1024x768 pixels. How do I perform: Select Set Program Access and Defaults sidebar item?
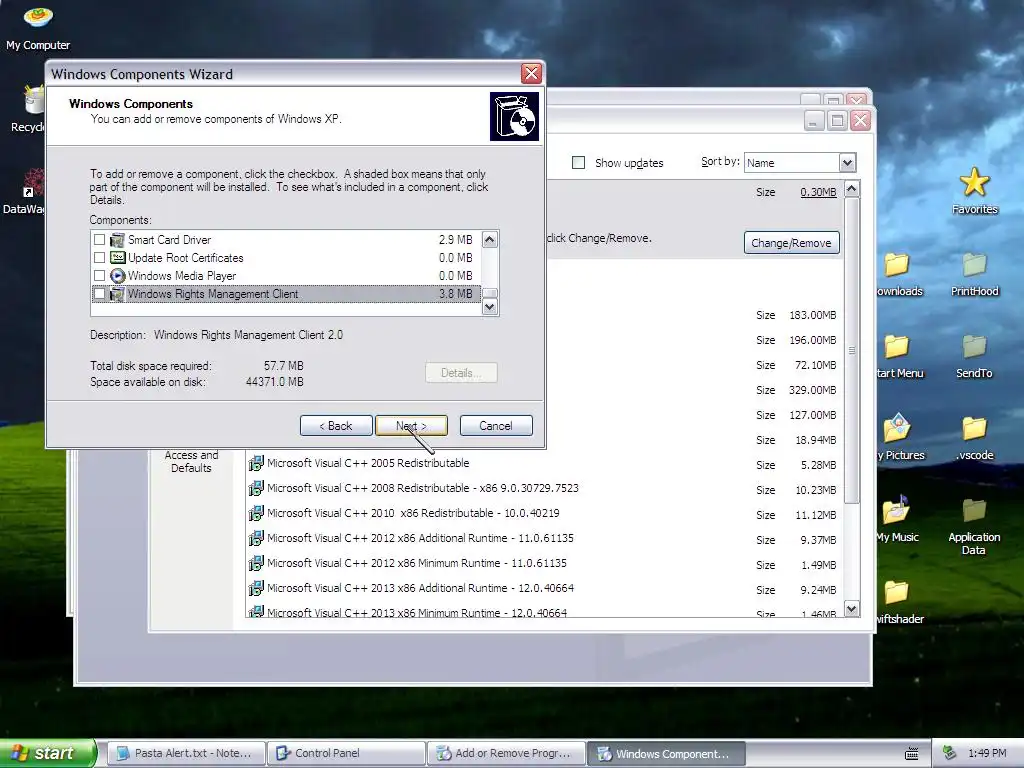pyautogui.click(x=191, y=461)
